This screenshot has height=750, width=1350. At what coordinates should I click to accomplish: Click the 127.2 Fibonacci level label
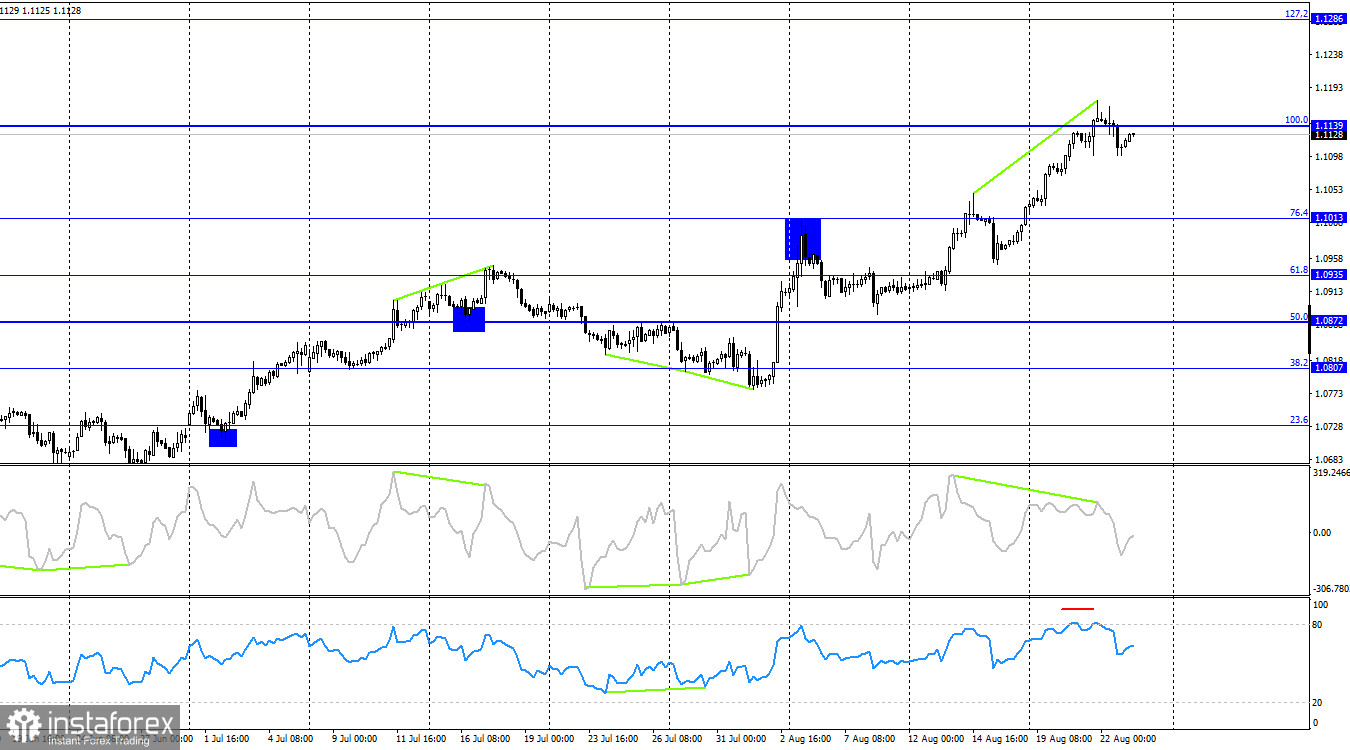click(x=1296, y=14)
